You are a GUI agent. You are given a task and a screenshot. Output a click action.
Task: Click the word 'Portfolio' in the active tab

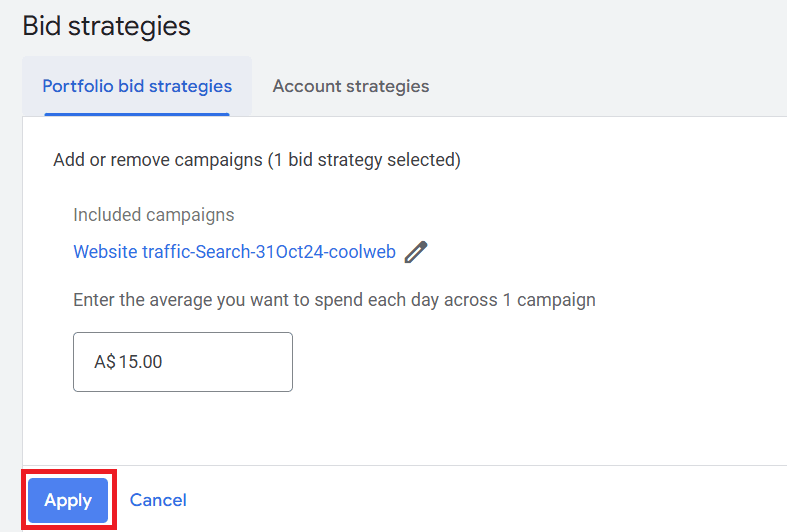tap(77, 86)
